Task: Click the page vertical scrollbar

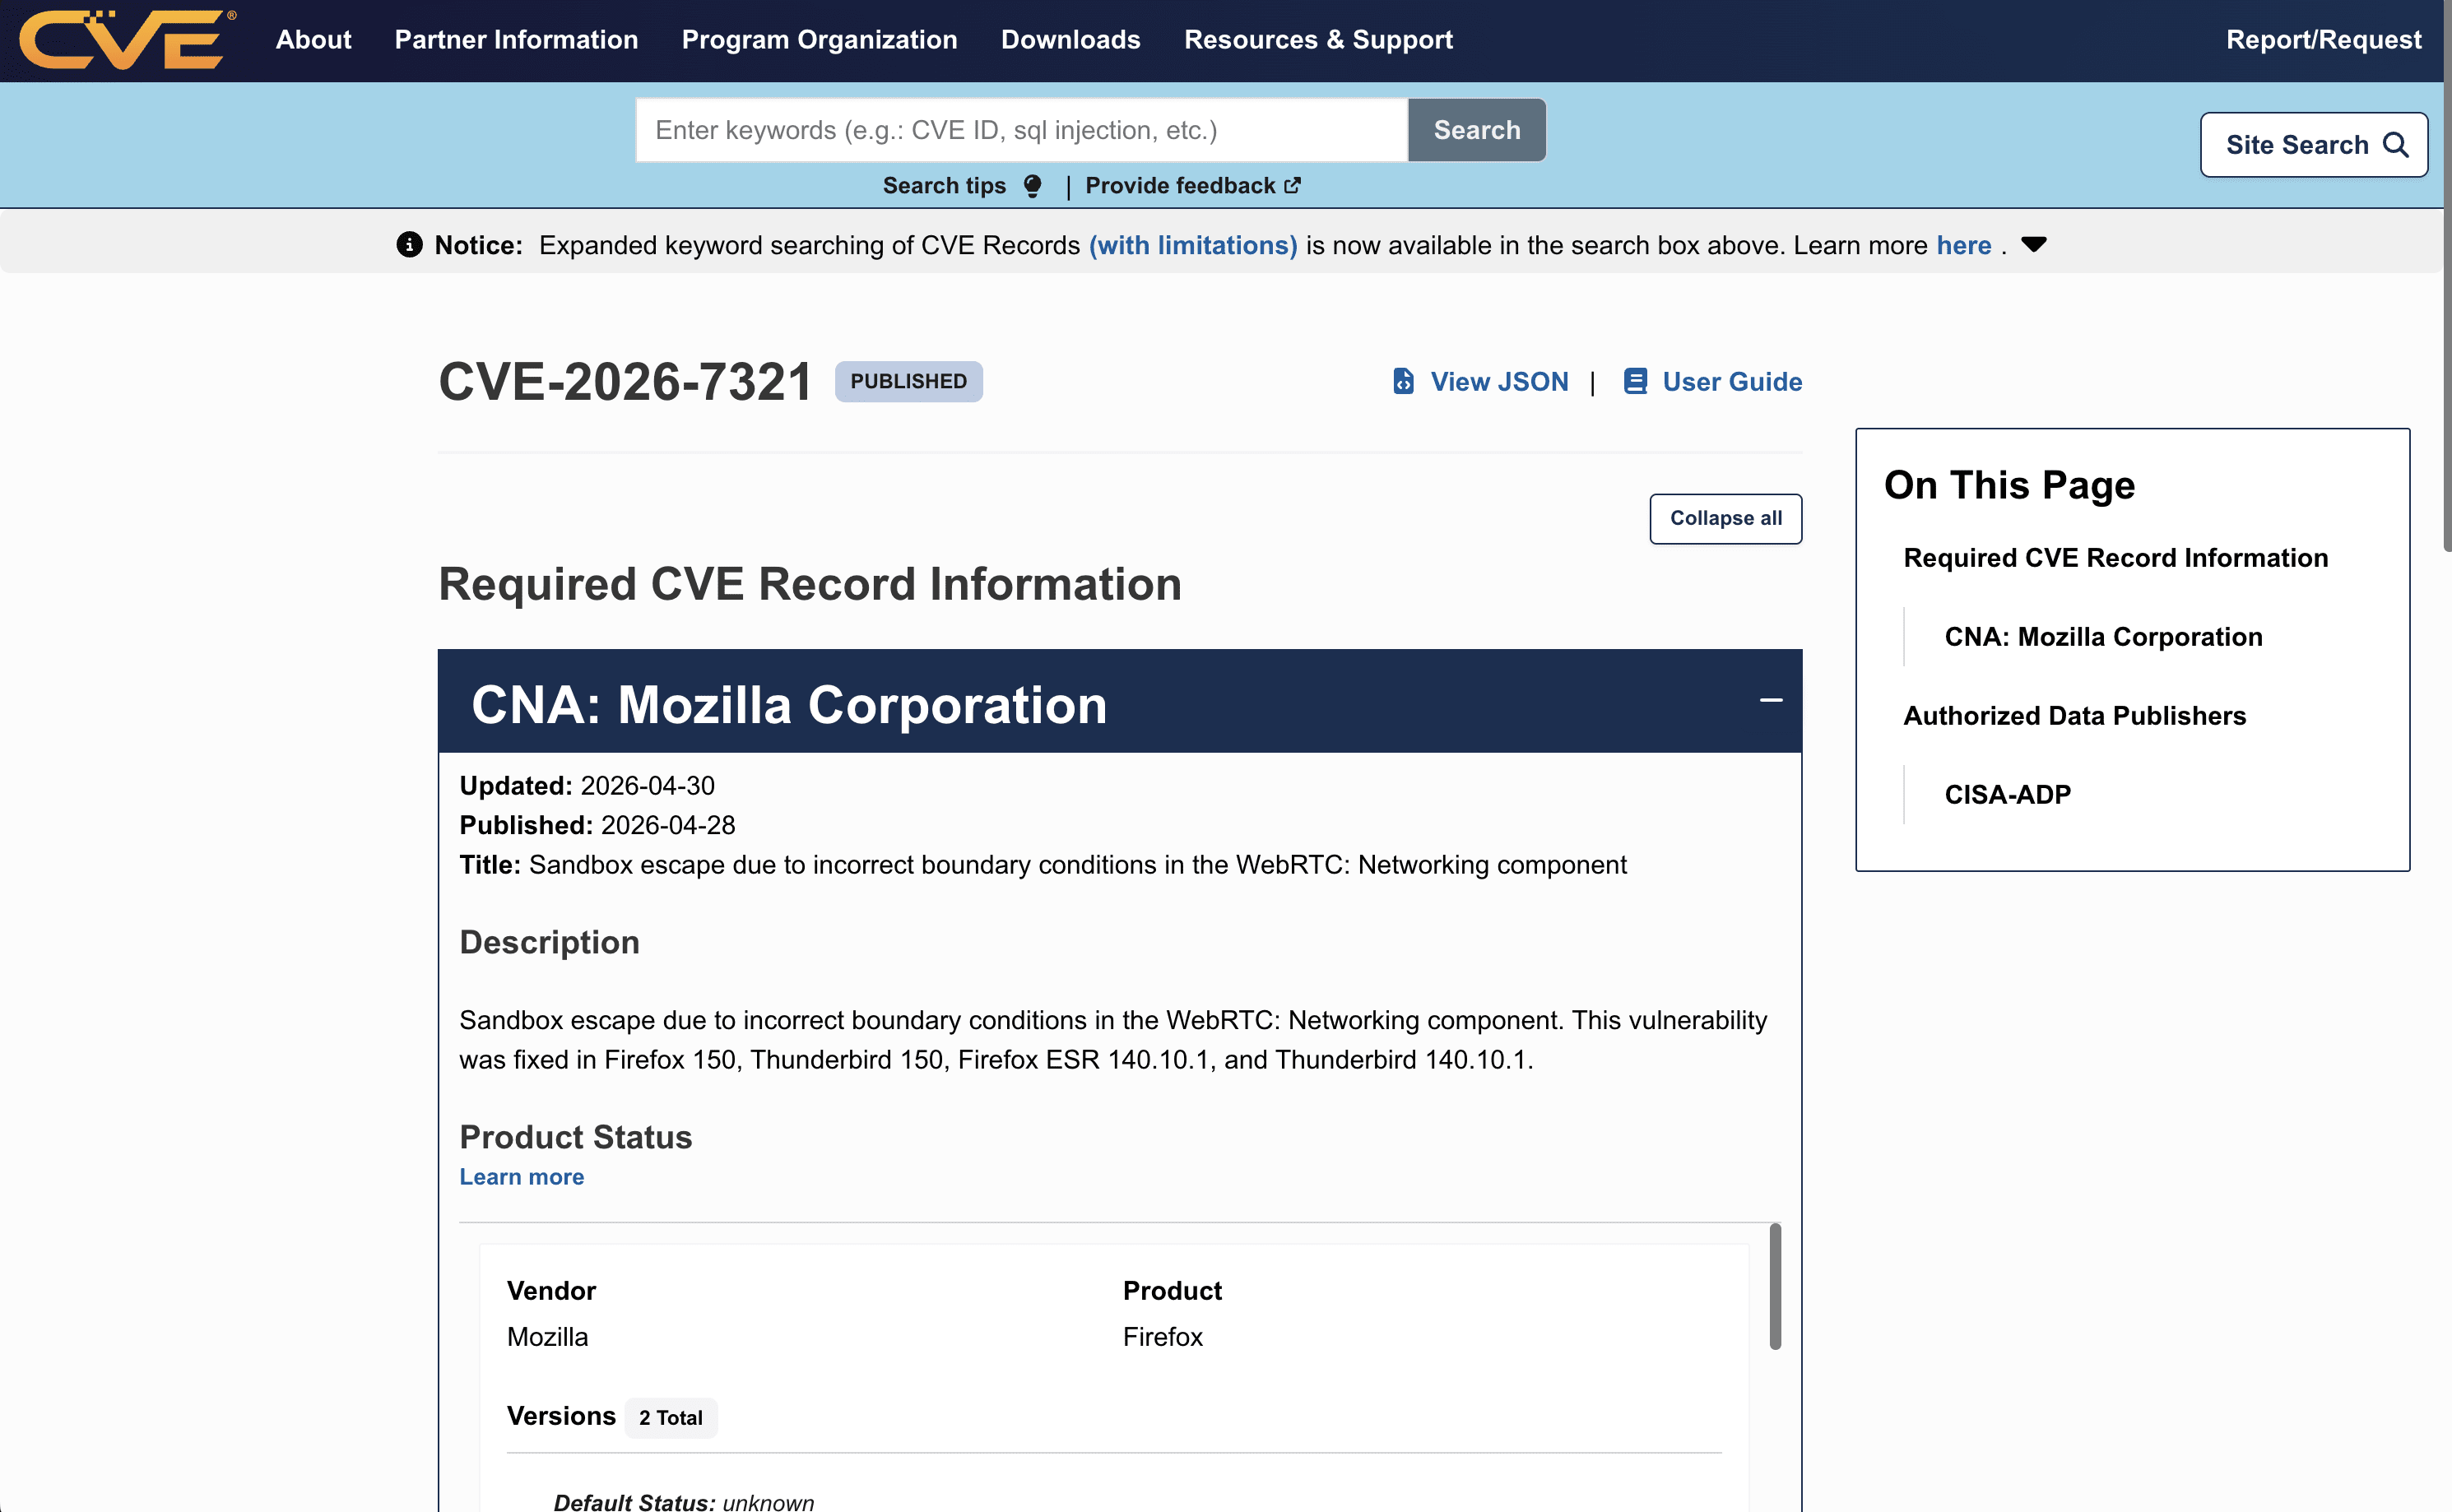Action: (2446, 275)
